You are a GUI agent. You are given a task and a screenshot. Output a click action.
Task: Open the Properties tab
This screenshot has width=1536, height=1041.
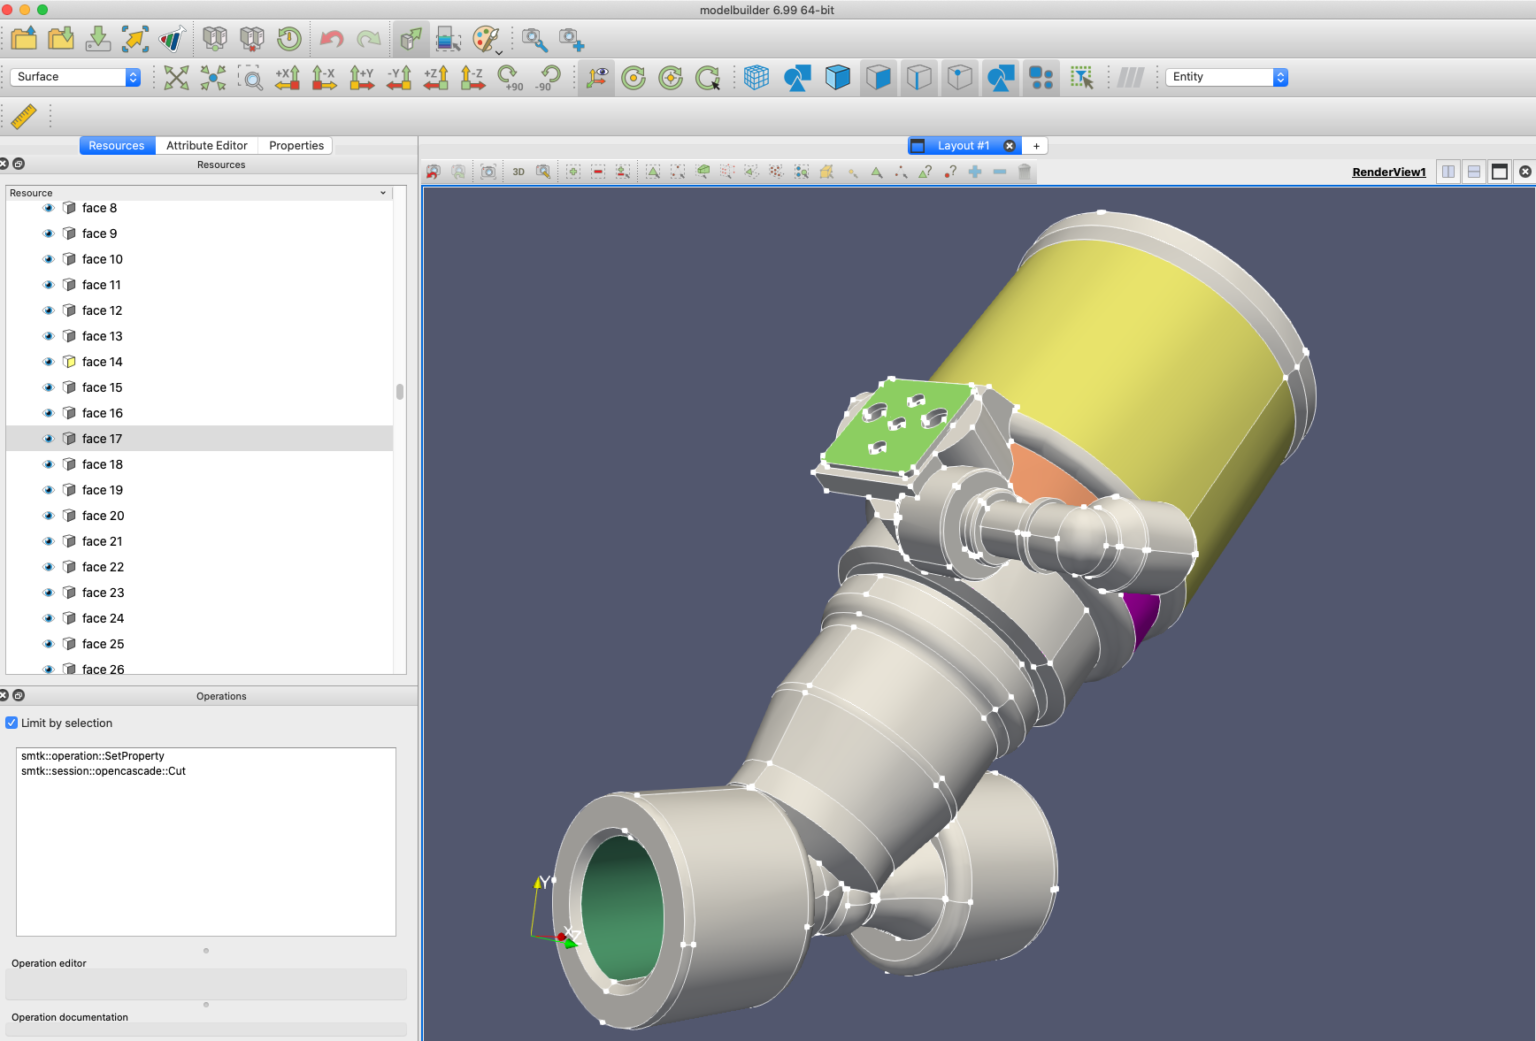point(296,145)
